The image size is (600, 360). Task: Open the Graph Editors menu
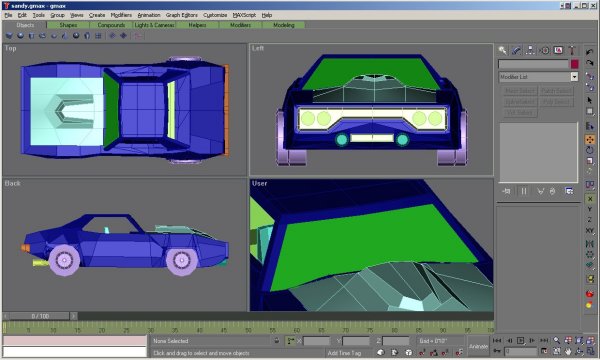[x=182, y=15]
